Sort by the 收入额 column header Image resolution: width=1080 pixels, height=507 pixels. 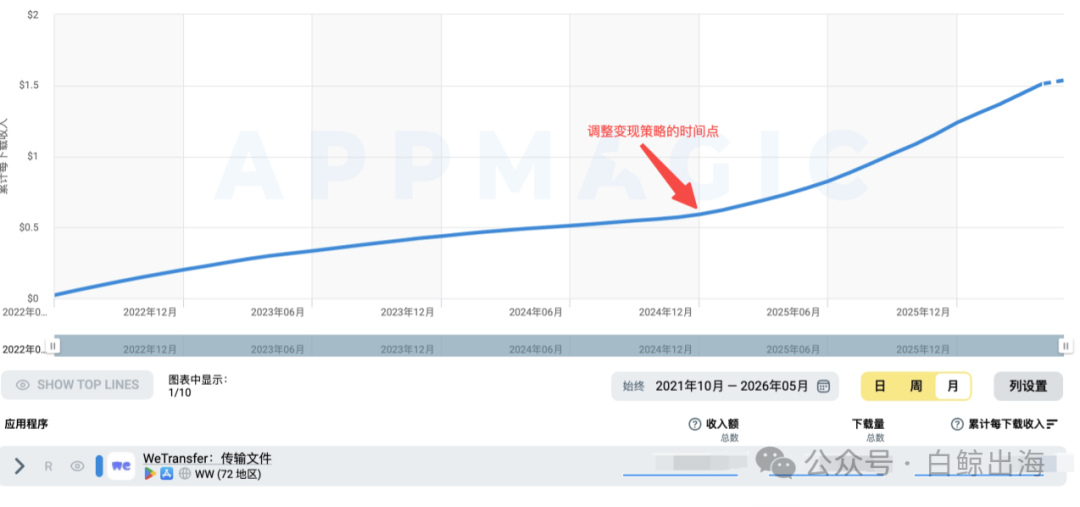pyautogui.click(x=723, y=424)
